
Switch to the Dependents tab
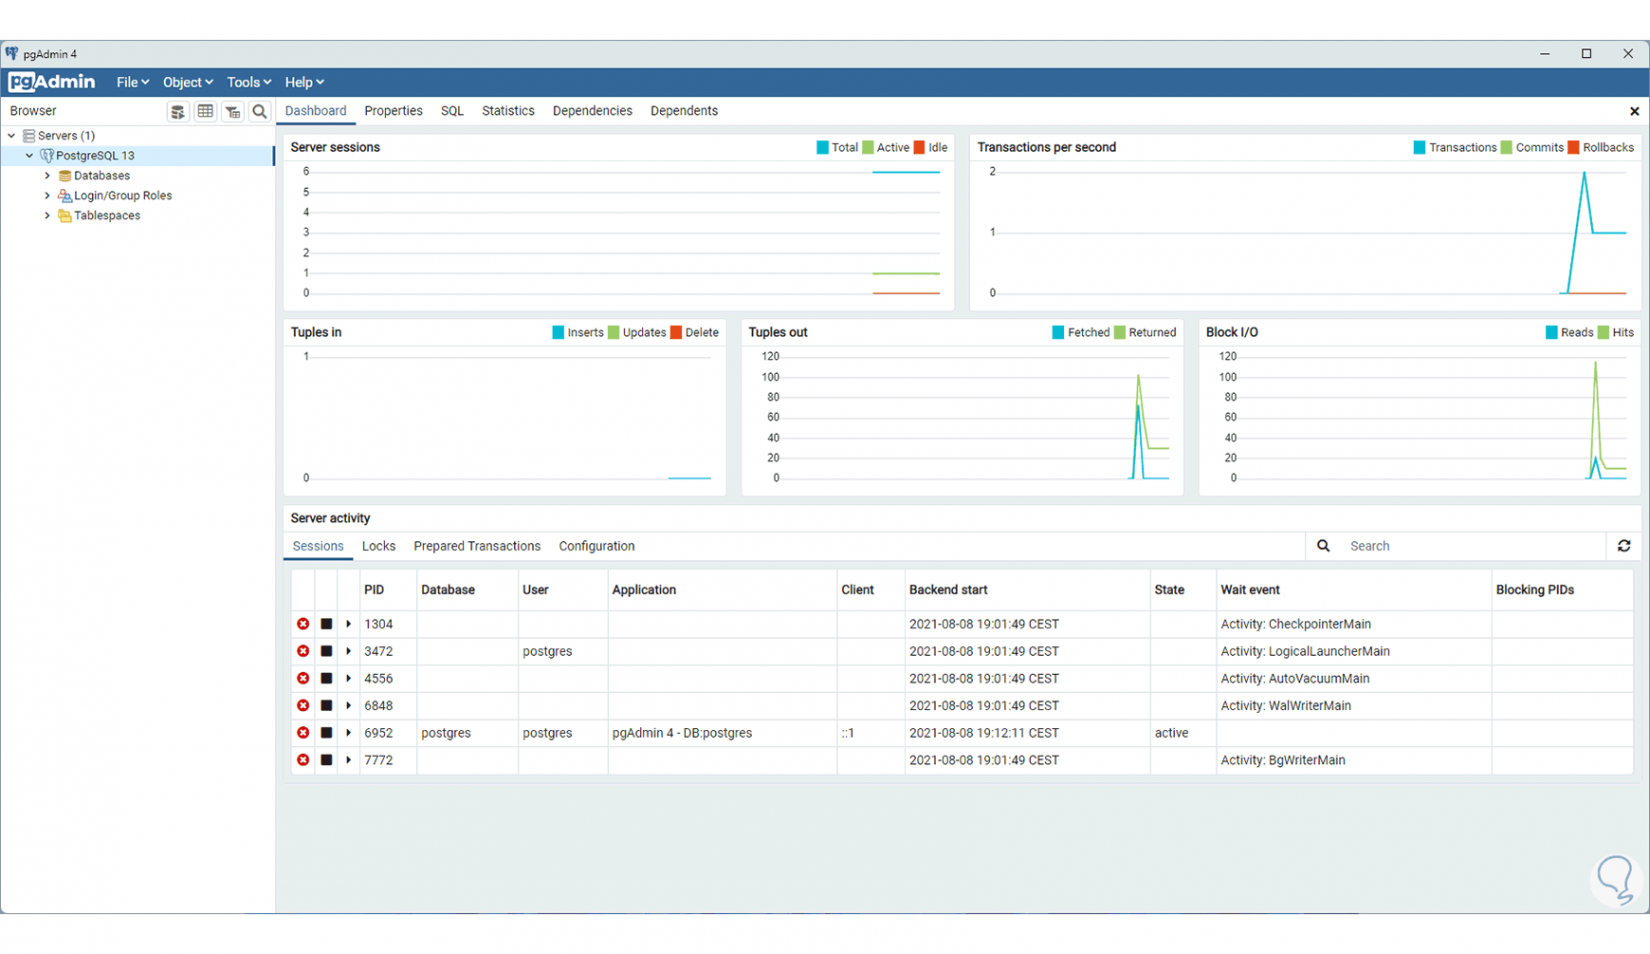pos(684,111)
